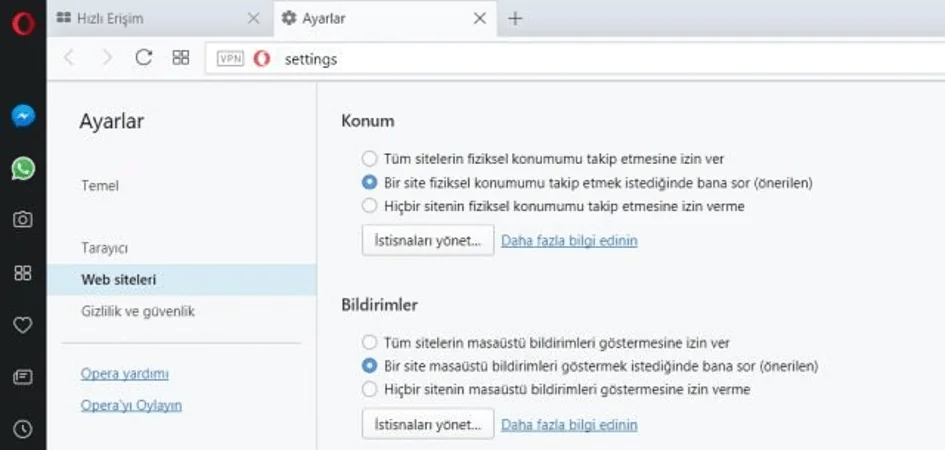Reload the page with the refresh icon
The height and width of the screenshot is (450, 945).
[143, 58]
